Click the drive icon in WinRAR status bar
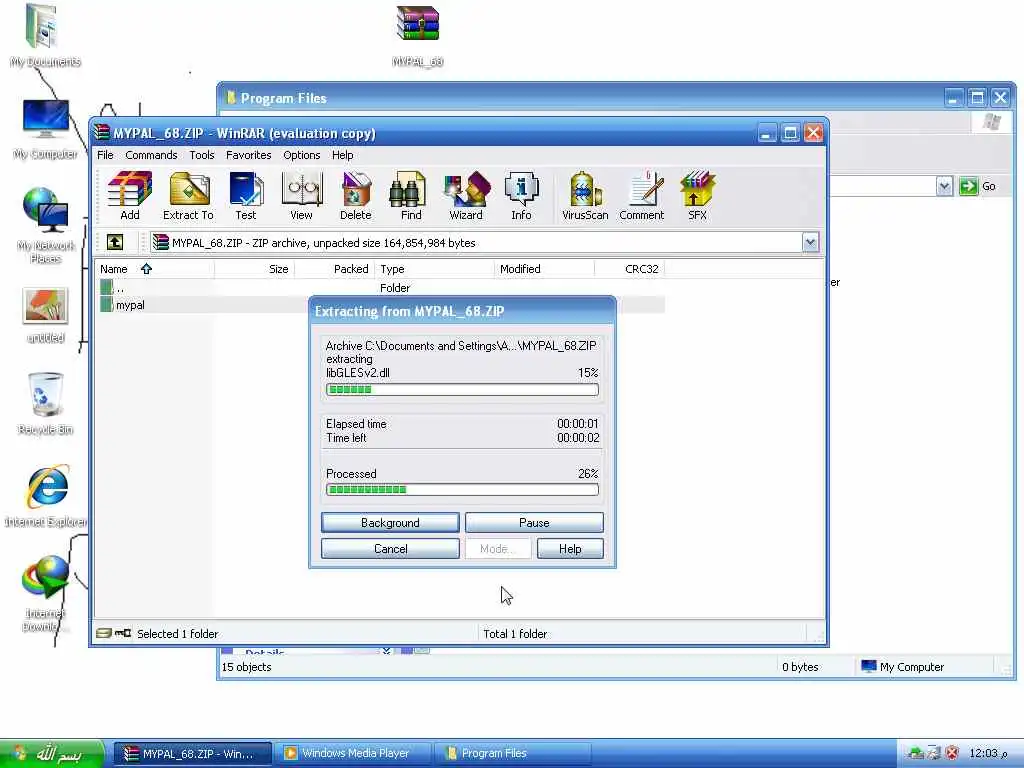Viewport: 1024px width, 768px height. (x=104, y=633)
